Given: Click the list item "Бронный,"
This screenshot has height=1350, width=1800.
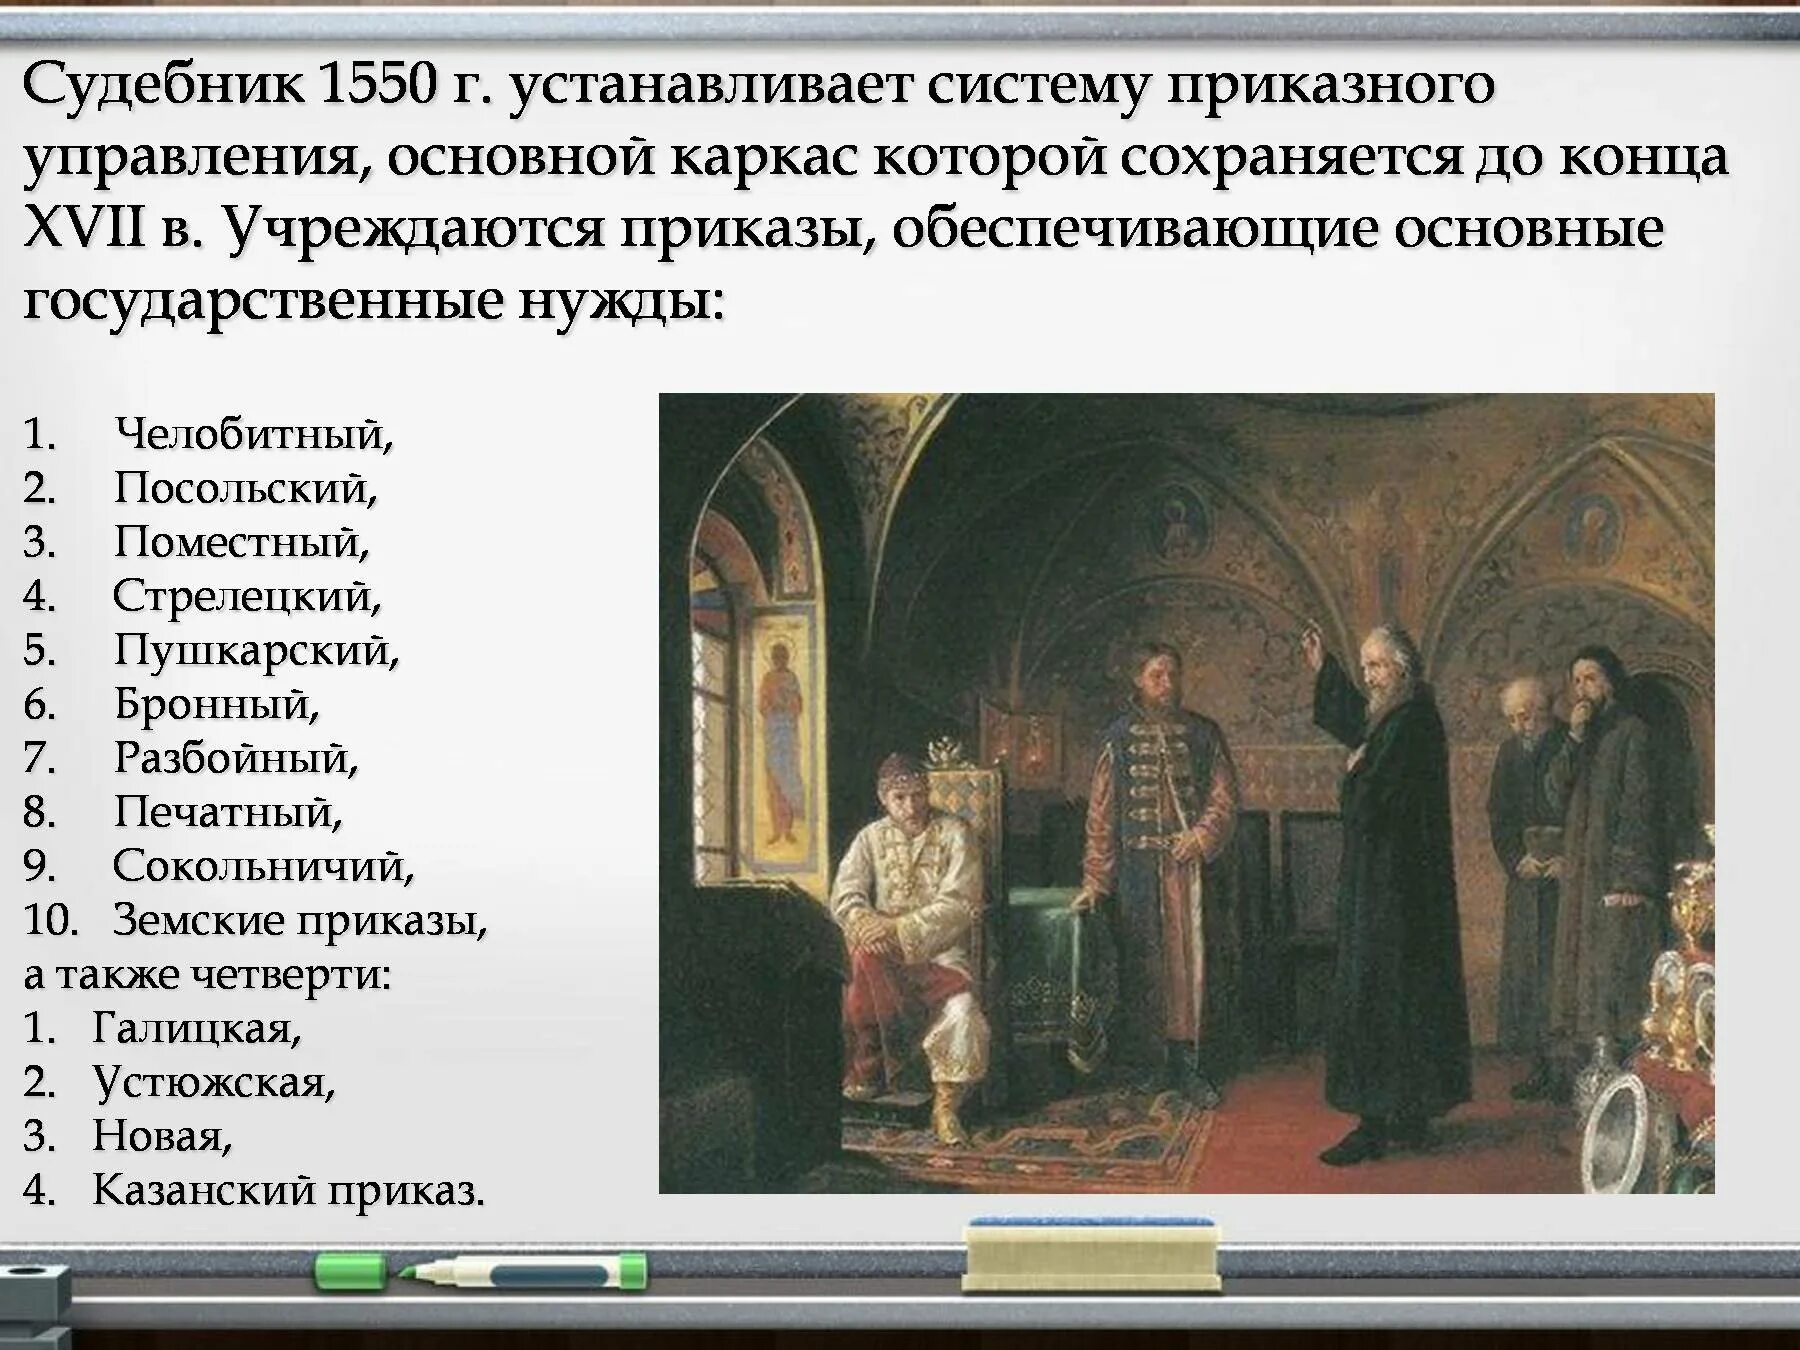Looking at the screenshot, I should coord(217,704).
